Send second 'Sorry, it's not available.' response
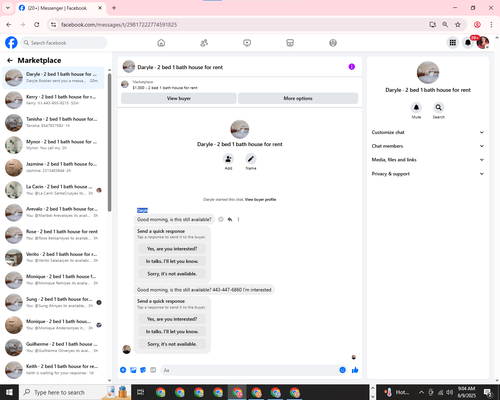Image resolution: width=500 pixels, height=400 pixels. tap(172, 344)
